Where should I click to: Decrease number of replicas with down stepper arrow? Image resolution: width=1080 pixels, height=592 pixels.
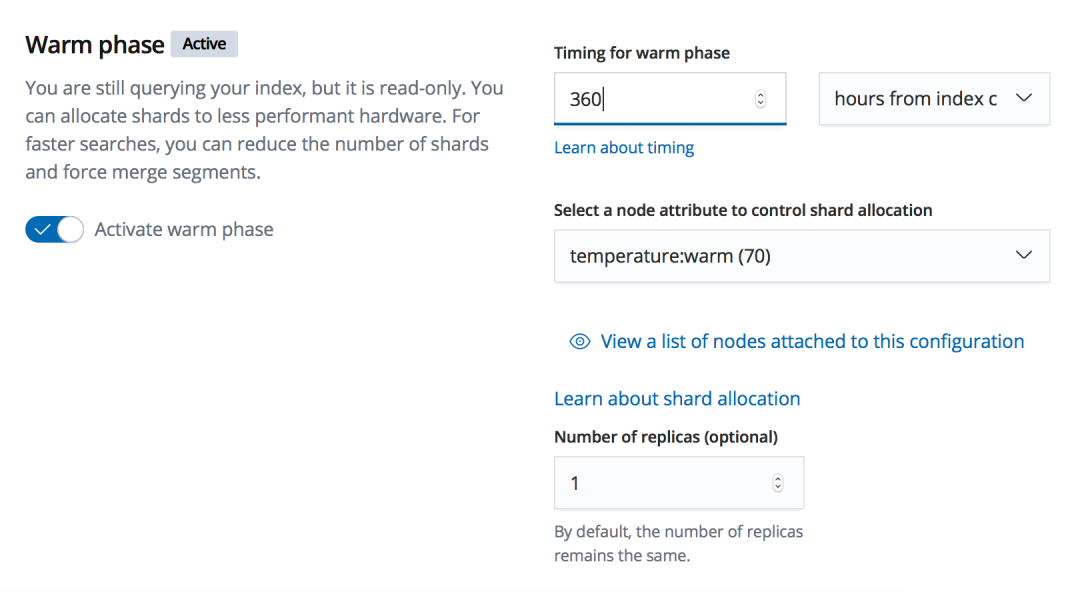click(778, 488)
